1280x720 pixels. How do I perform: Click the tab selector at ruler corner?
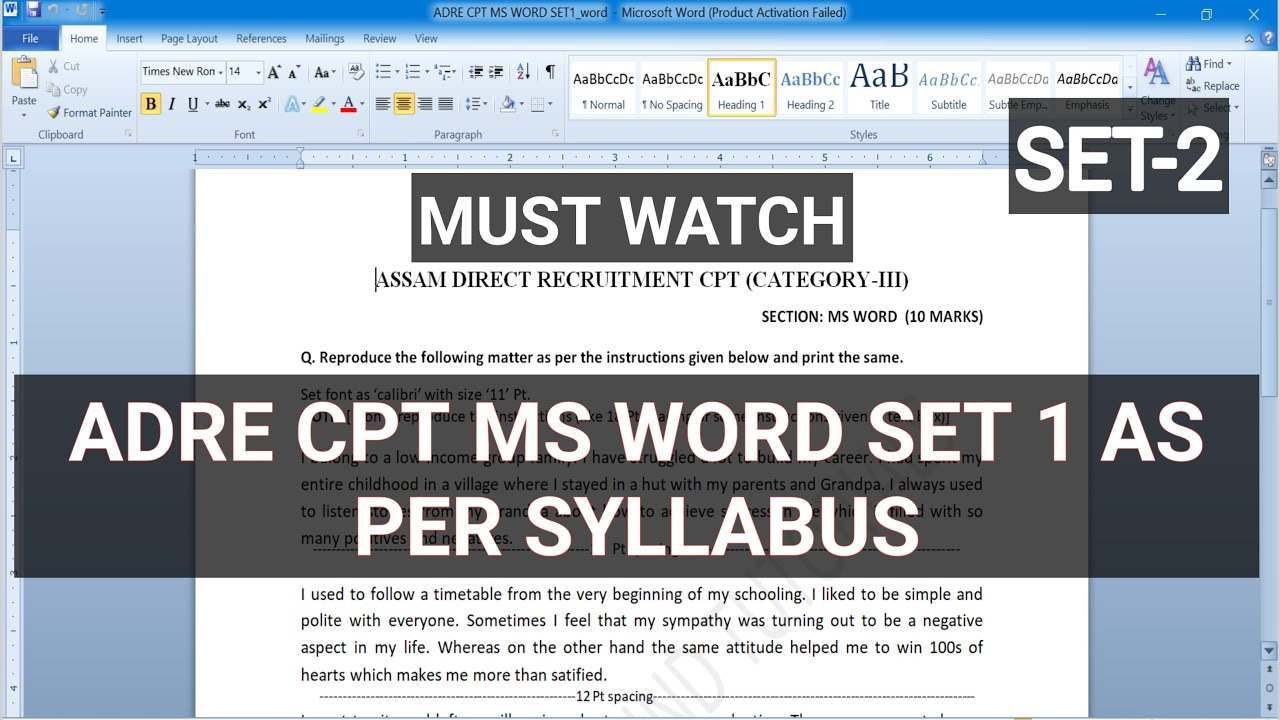13,157
